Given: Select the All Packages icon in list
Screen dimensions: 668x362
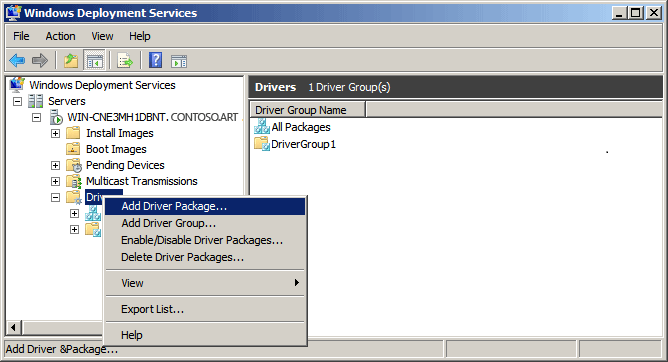Looking at the screenshot, I should (262, 127).
